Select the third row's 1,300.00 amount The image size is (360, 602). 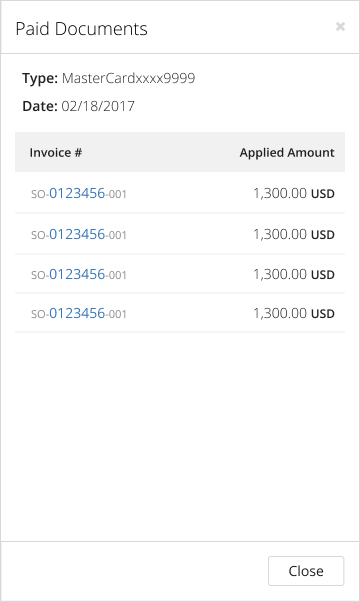(x=280, y=274)
